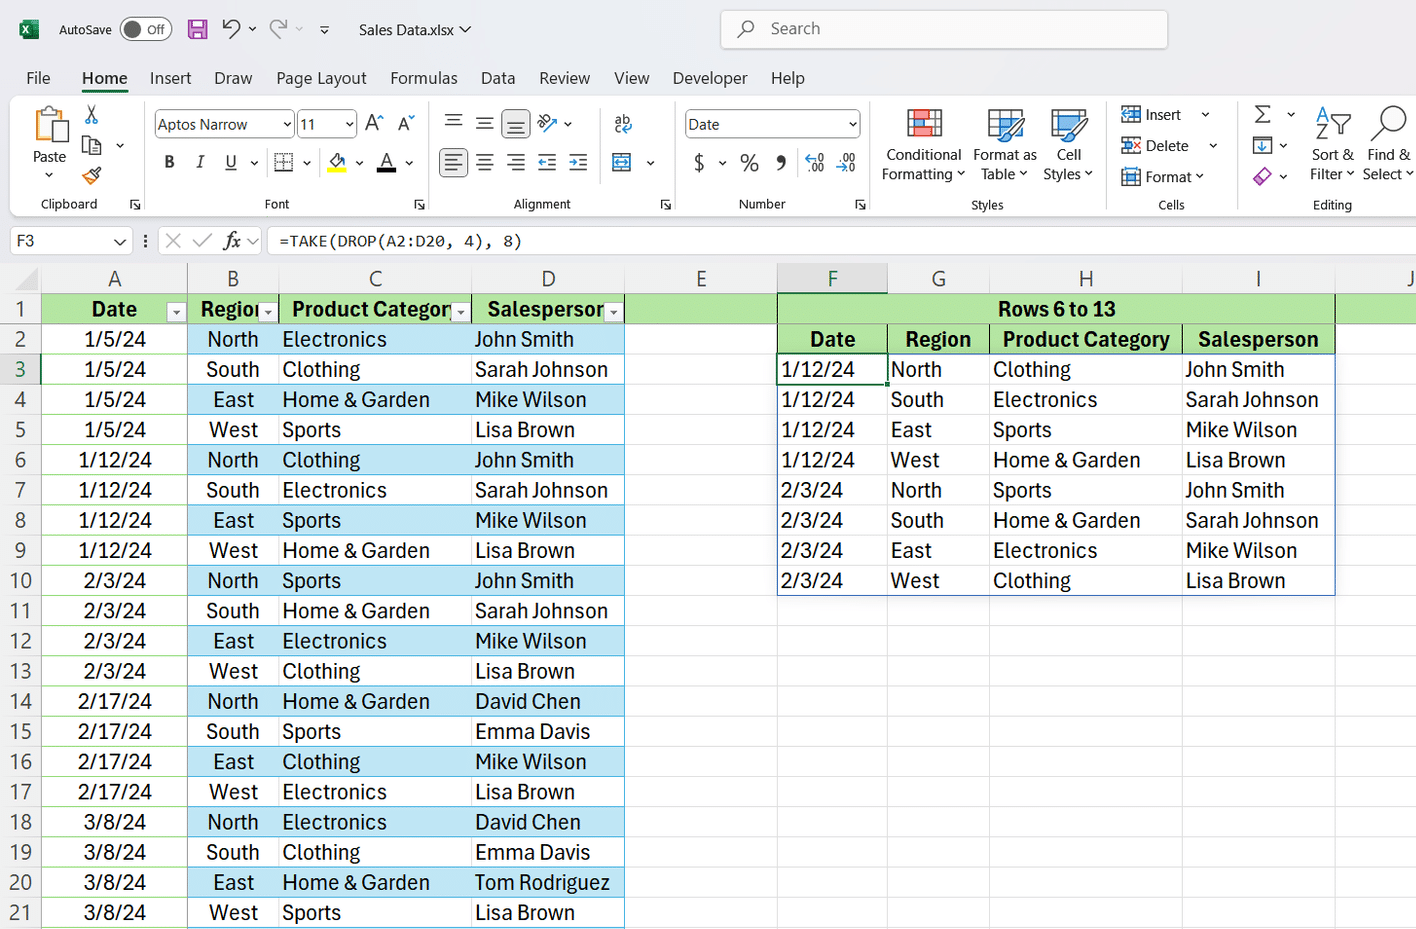Expand the Name Box dropdown arrow
Image resolution: width=1416 pixels, height=929 pixels.
tap(120, 241)
